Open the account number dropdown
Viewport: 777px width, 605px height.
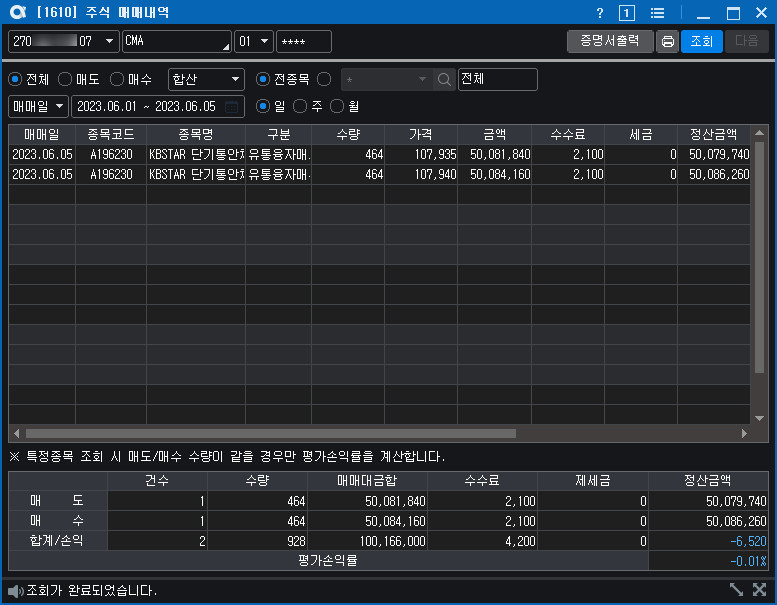coord(64,41)
